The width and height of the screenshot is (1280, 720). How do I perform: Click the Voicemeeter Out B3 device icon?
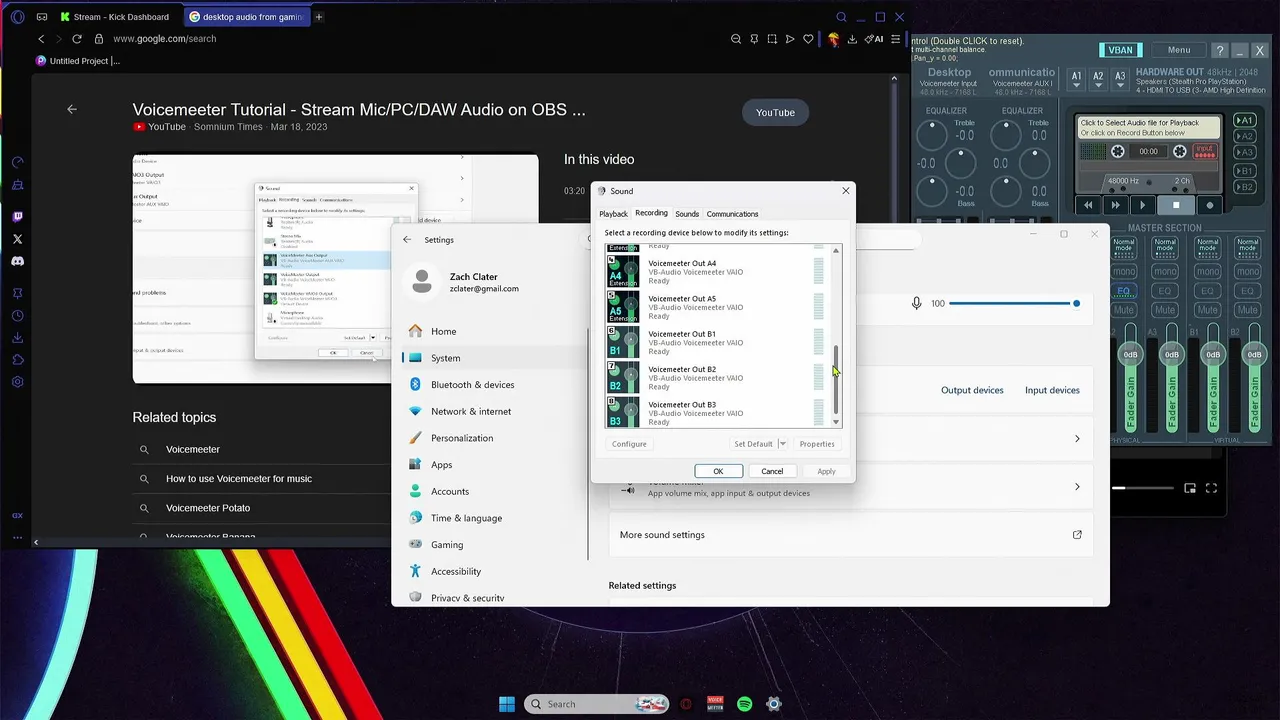pos(623,412)
